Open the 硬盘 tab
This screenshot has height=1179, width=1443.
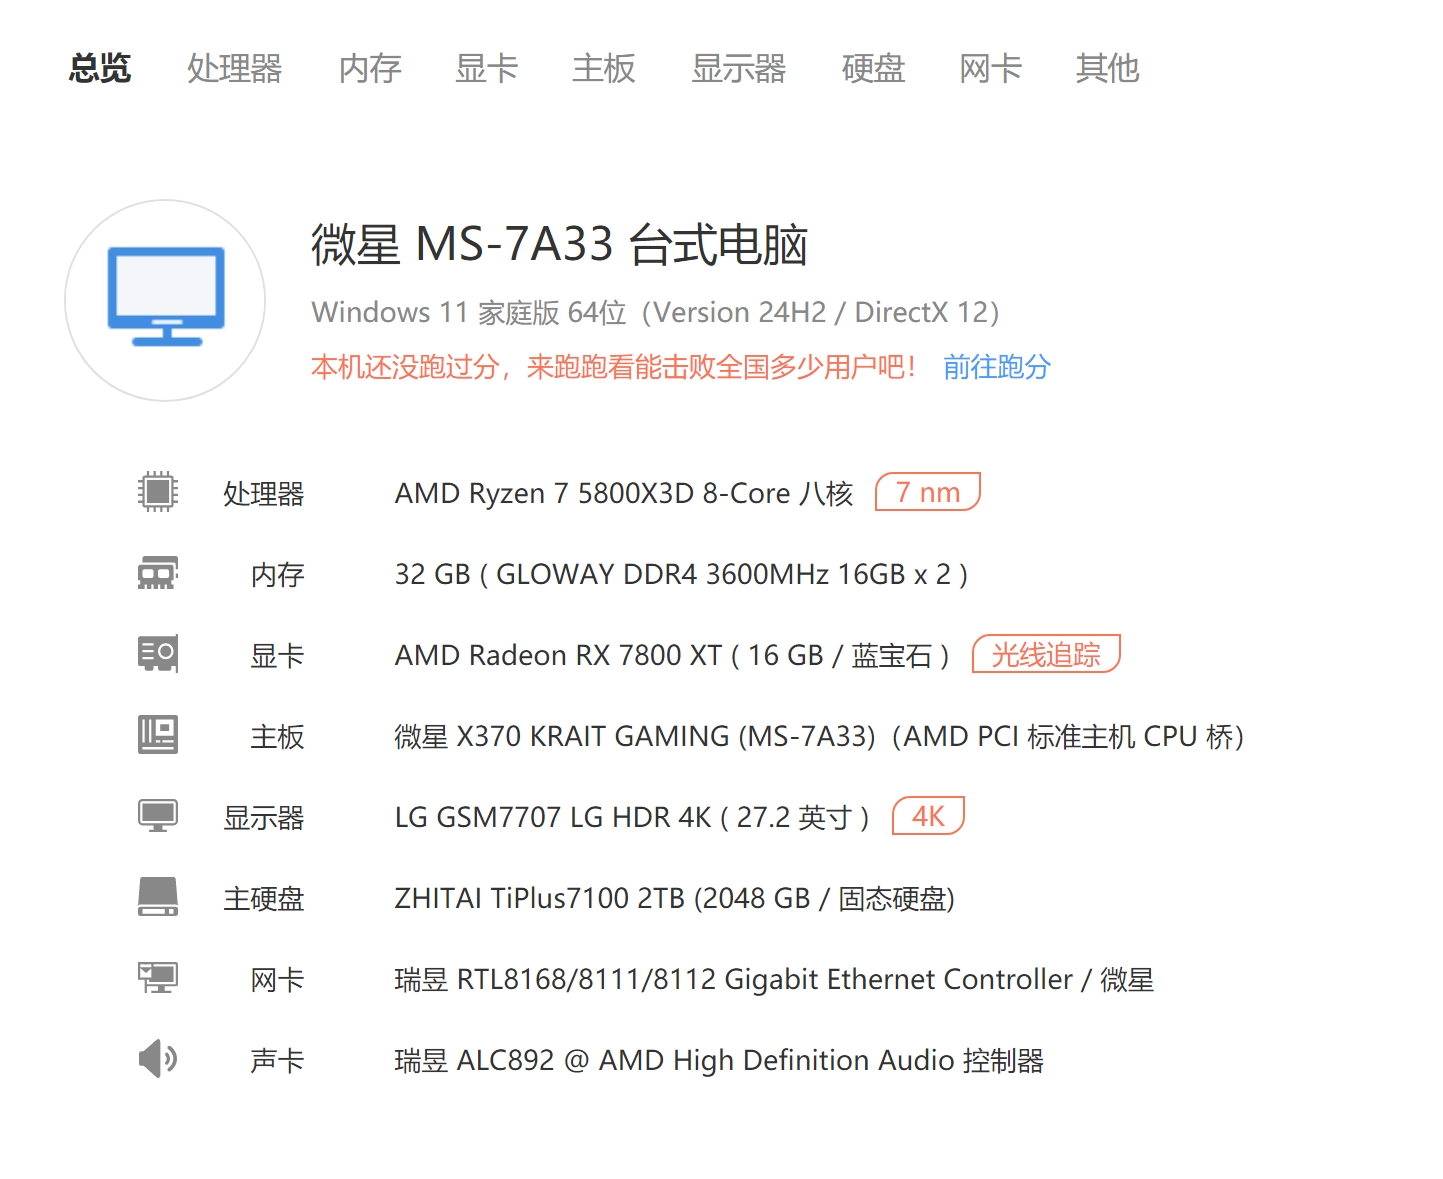874,68
